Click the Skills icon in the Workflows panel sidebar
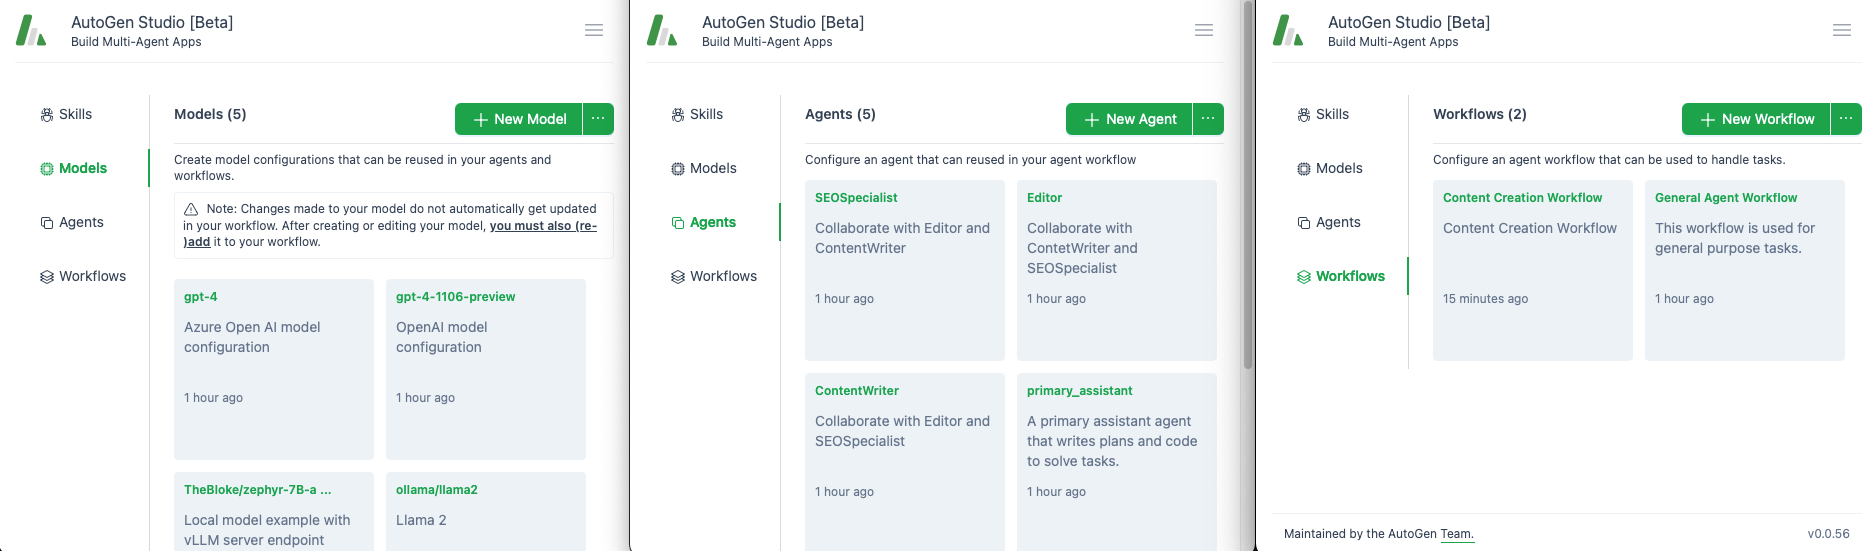Image resolution: width=1871 pixels, height=551 pixels. 1304,115
